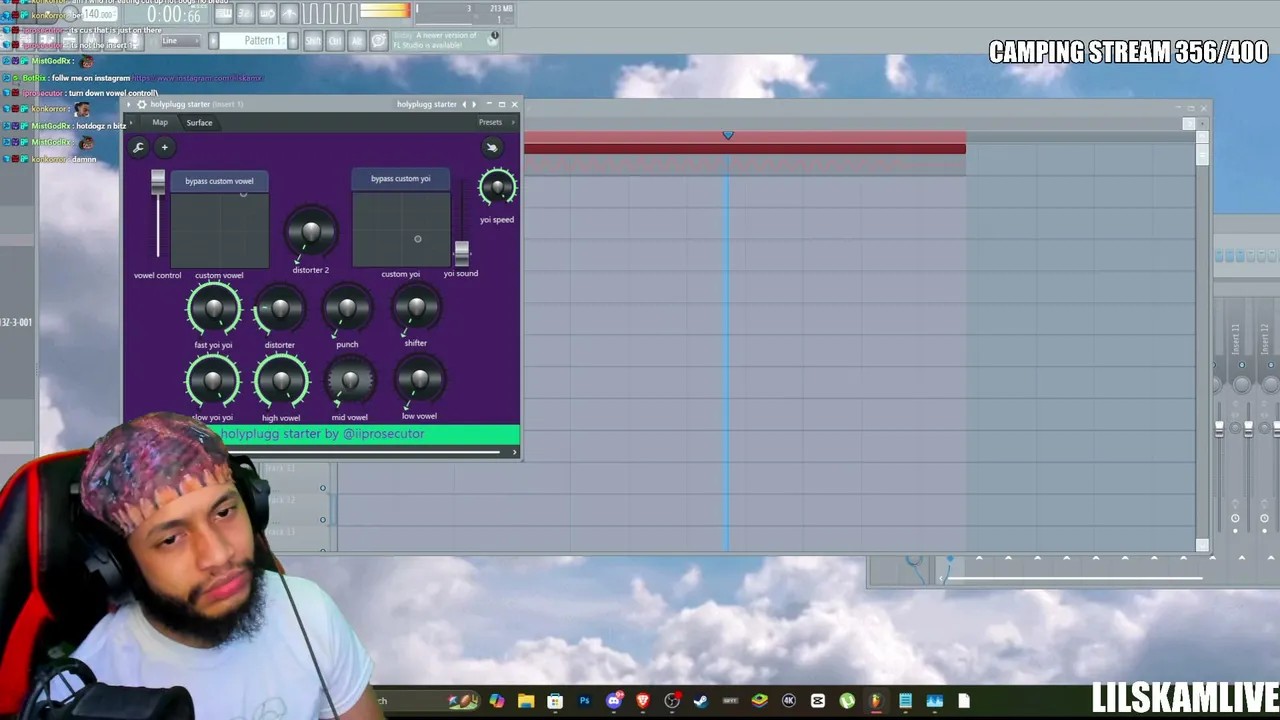The image size is (1280, 720).
Task: Toggle the bypass custom yoi button
Action: tap(400, 179)
